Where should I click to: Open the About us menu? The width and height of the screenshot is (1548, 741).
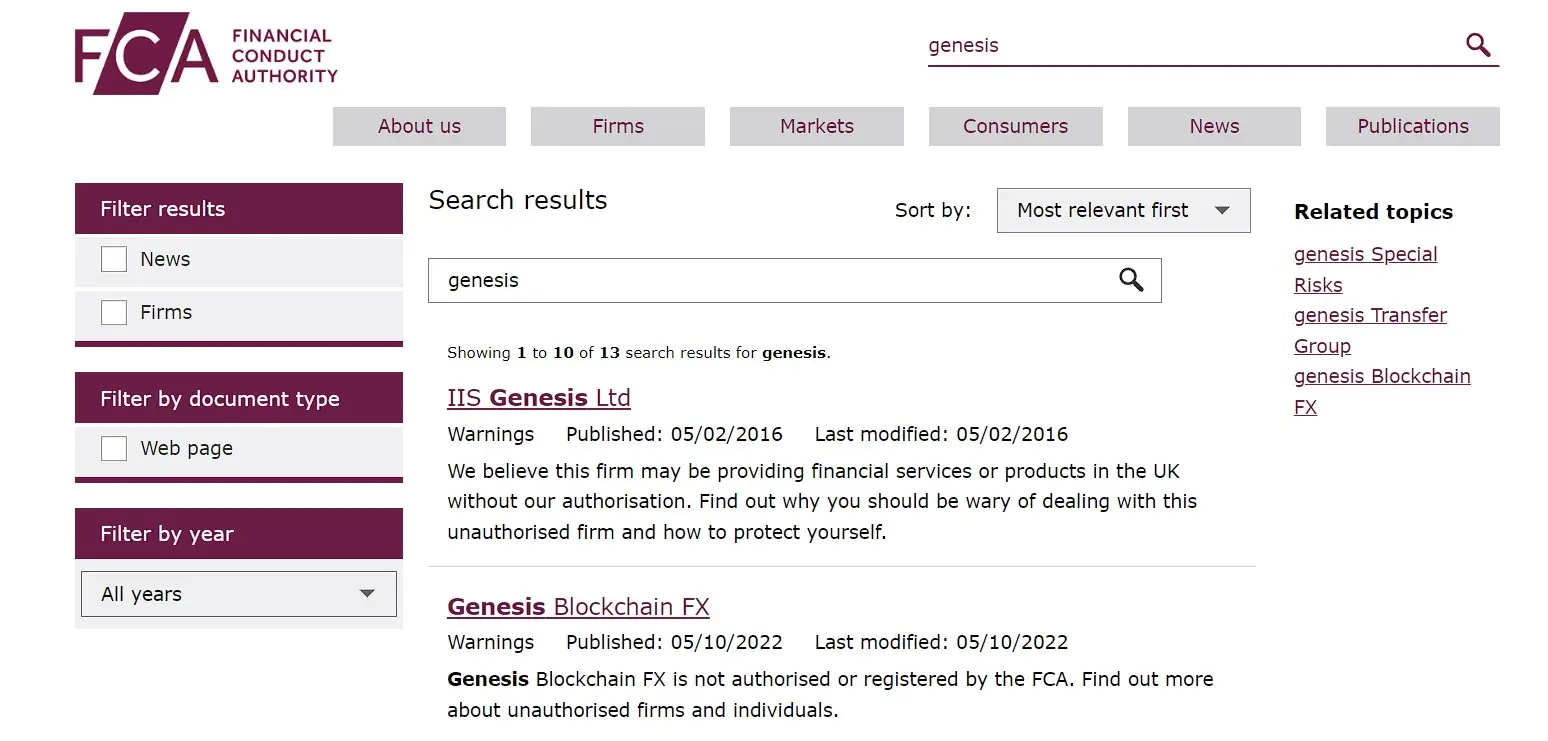click(419, 126)
